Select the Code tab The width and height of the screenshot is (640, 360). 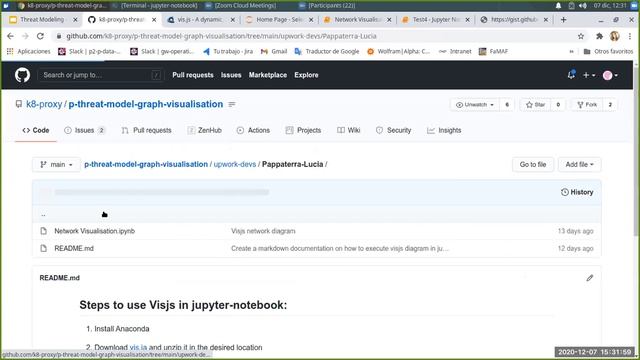coord(36,131)
